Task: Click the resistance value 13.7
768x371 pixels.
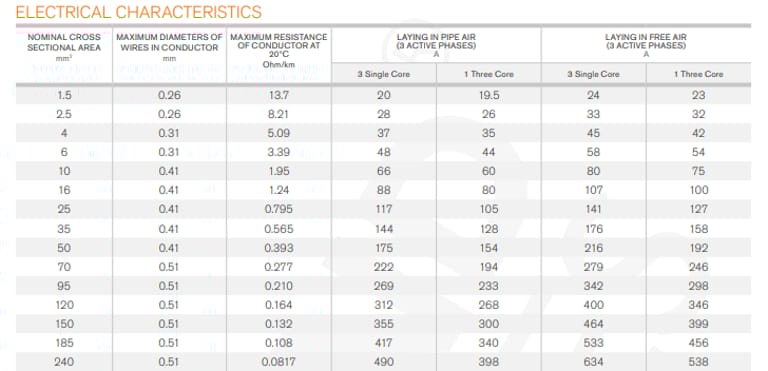Action: 279,95
